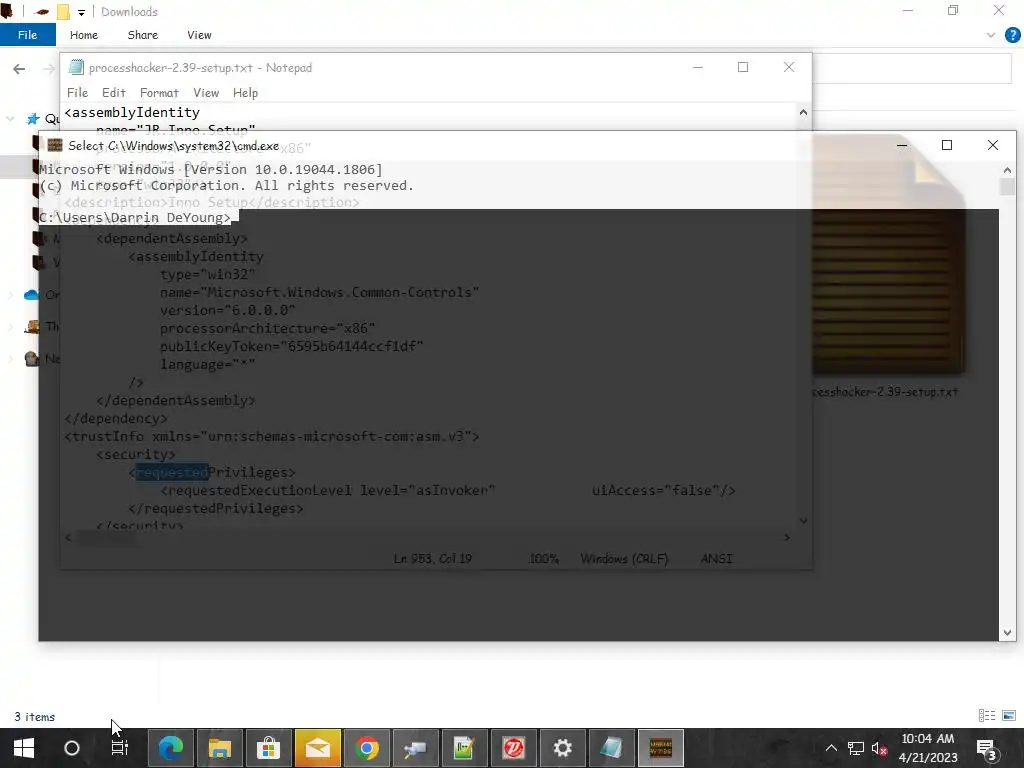Open the red V app in taskbar
This screenshot has width=1024, height=768.
pos(513,748)
